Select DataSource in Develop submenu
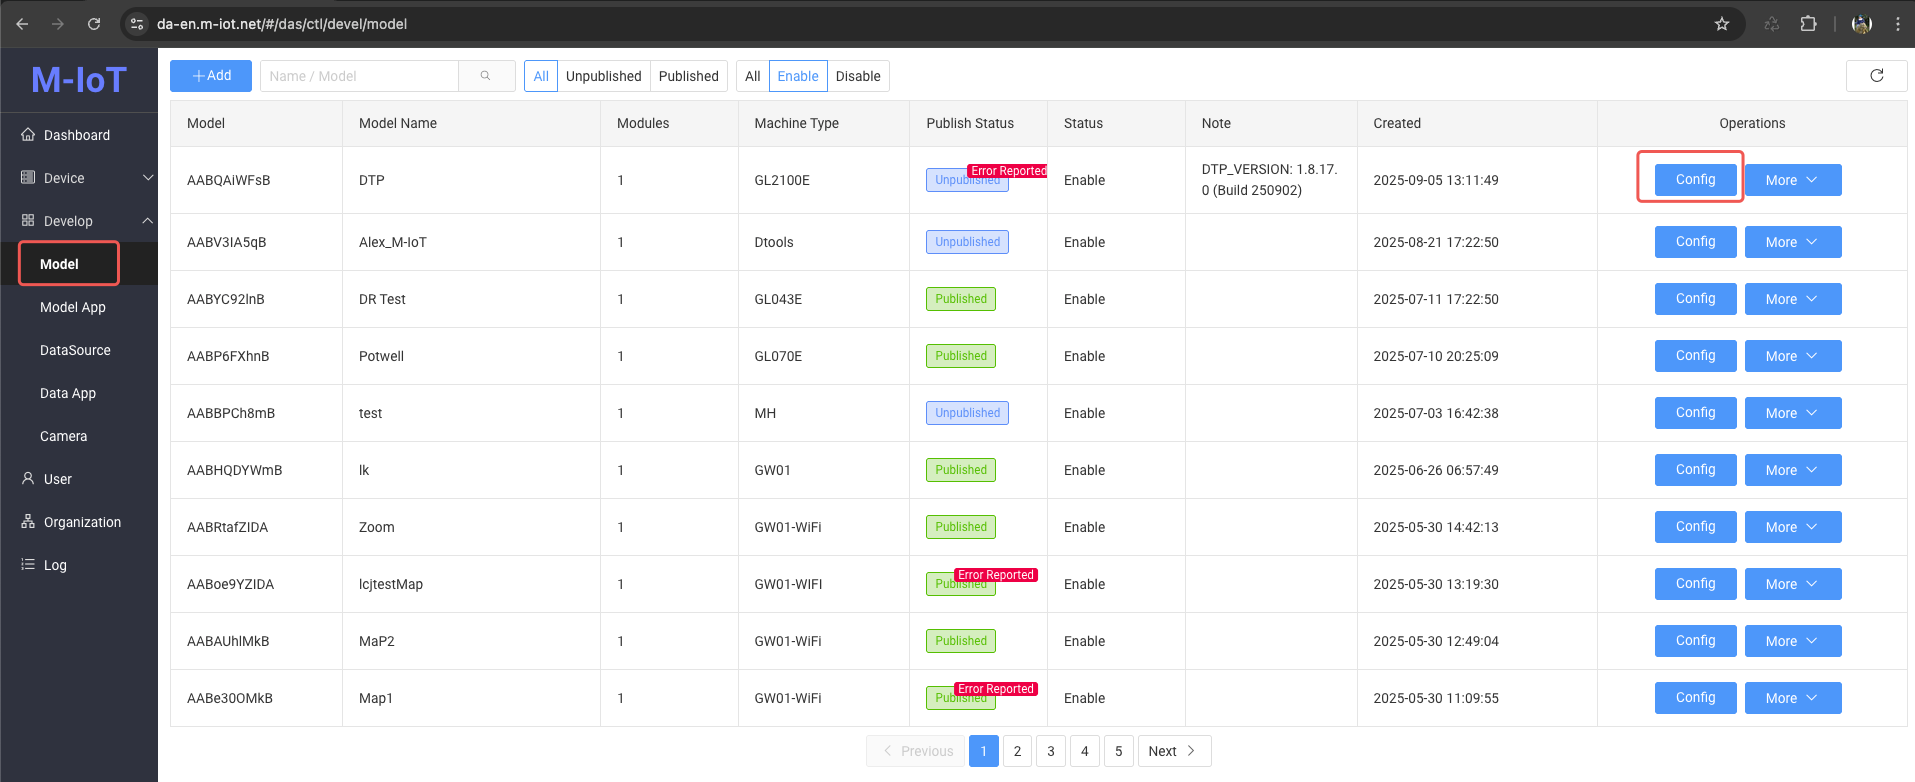 pyautogui.click(x=75, y=350)
